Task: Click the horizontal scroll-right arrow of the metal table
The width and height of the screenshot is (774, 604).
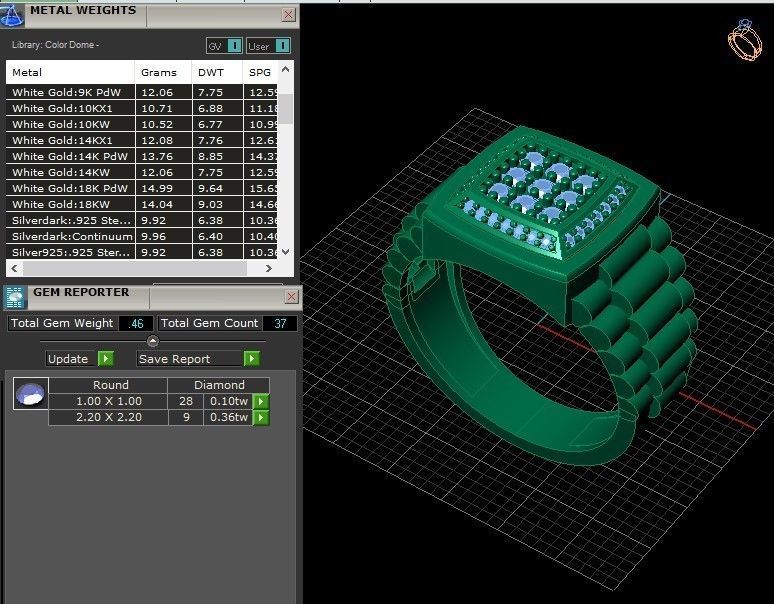Action: coord(269,268)
